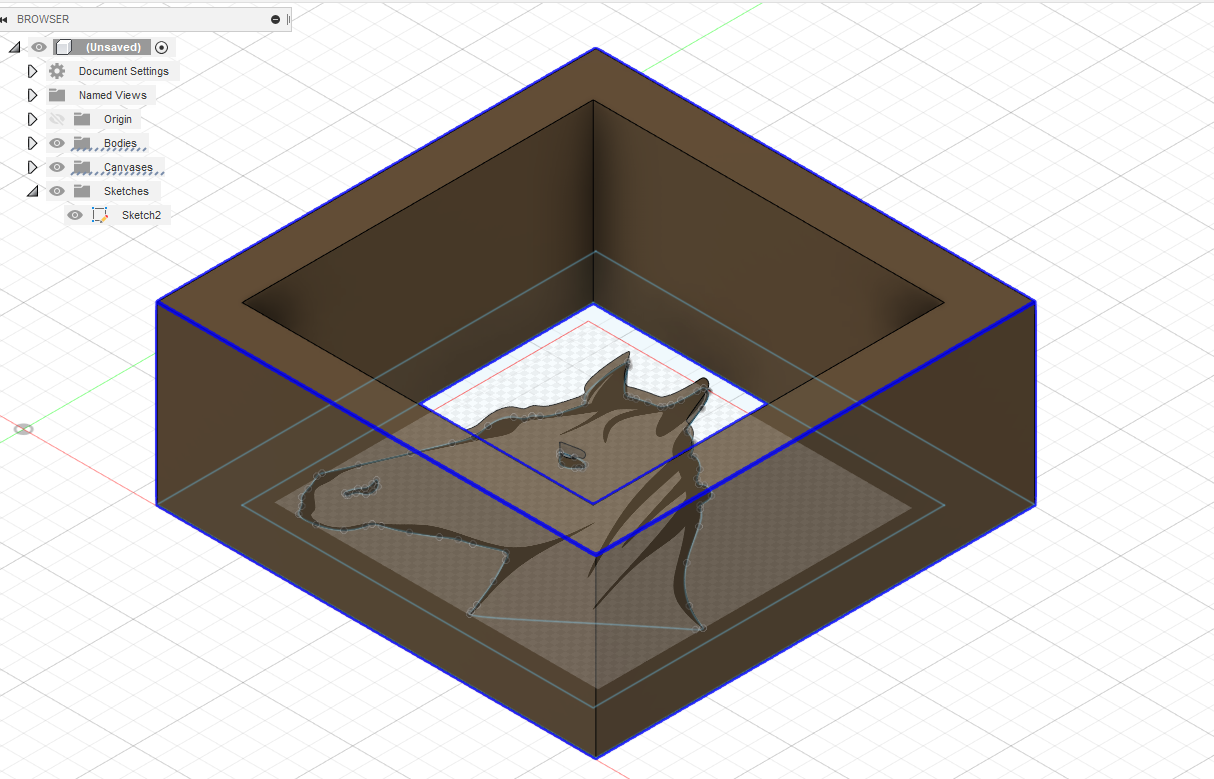
Task: Hide the Bodies folder via eye icon
Action: [x=57, y=143]
